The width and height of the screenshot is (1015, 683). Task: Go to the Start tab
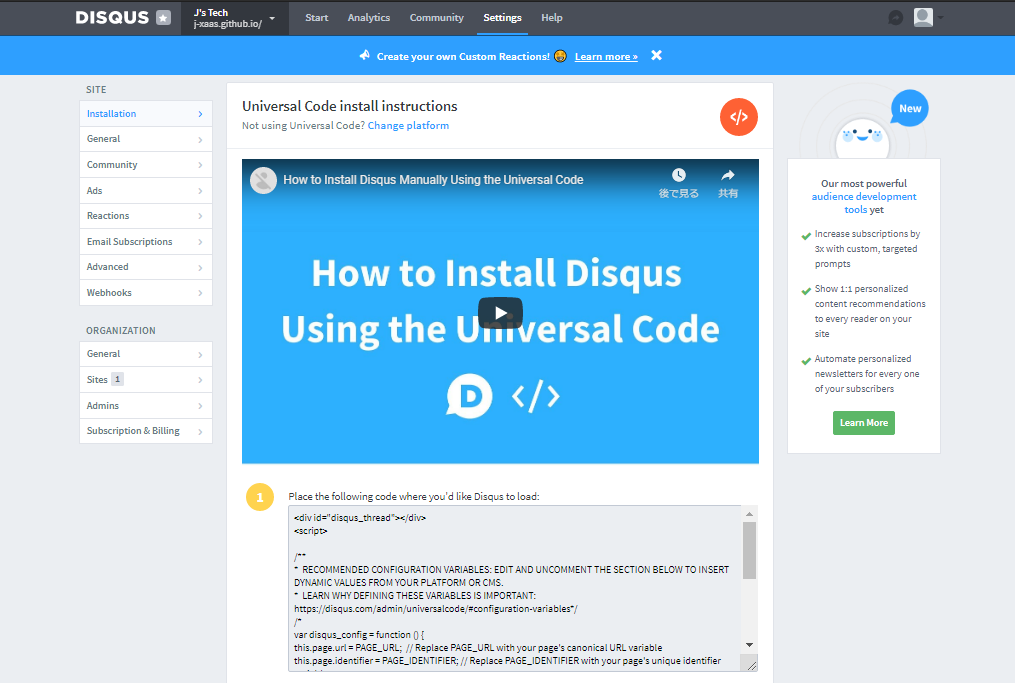[317, 17]
